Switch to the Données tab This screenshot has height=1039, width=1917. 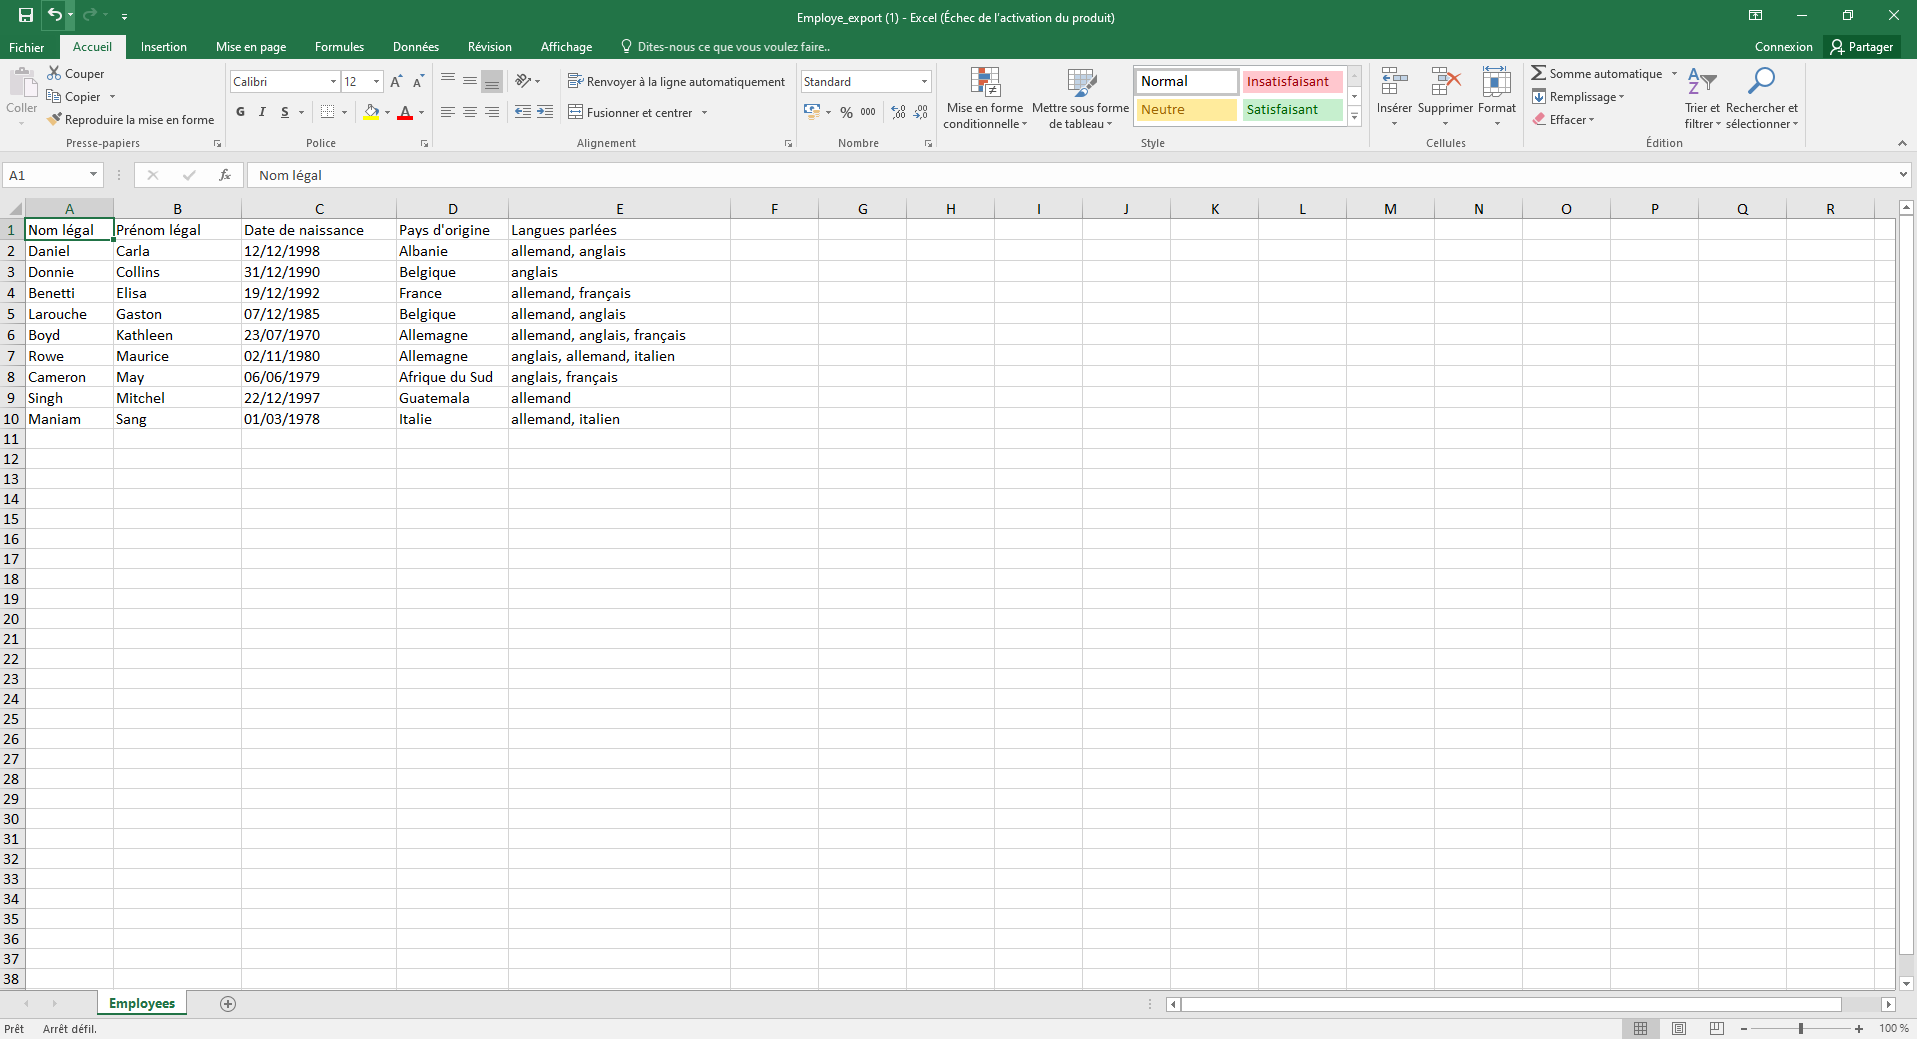coord(416,47)
